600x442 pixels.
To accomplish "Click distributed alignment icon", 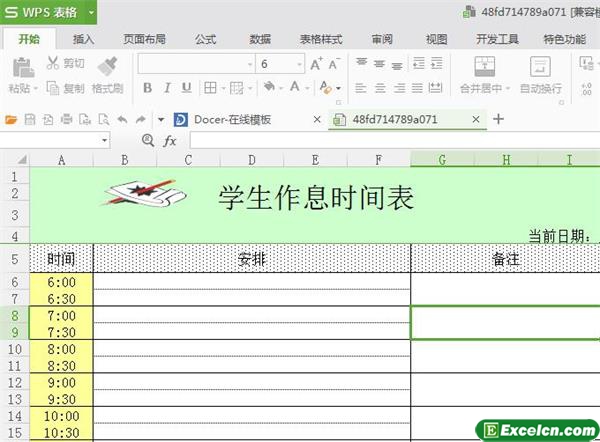I will (435, 88).
